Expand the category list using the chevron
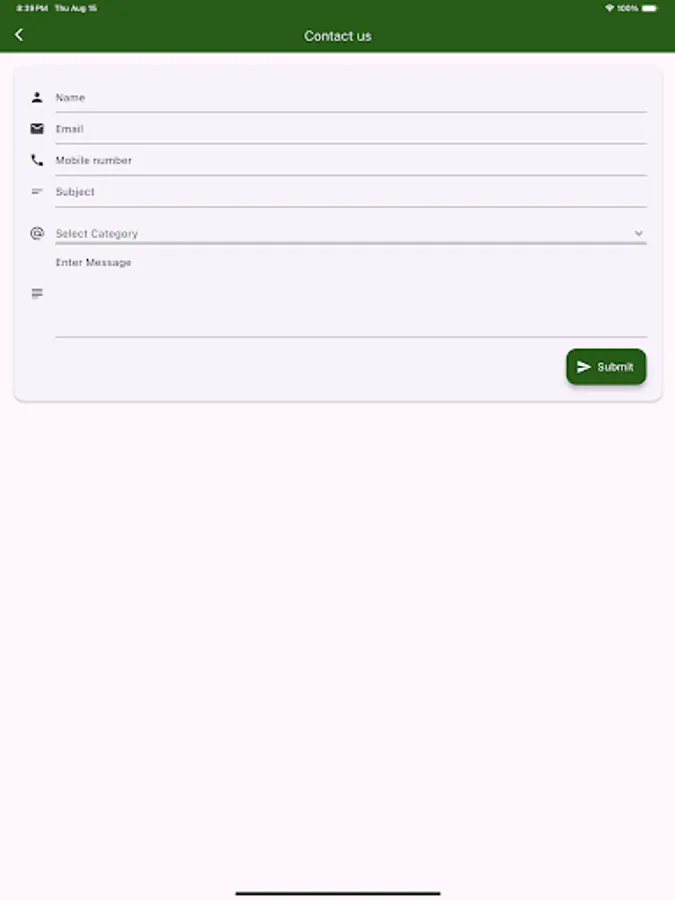Screen dimensions: 675x900 [x=639, y=232]
